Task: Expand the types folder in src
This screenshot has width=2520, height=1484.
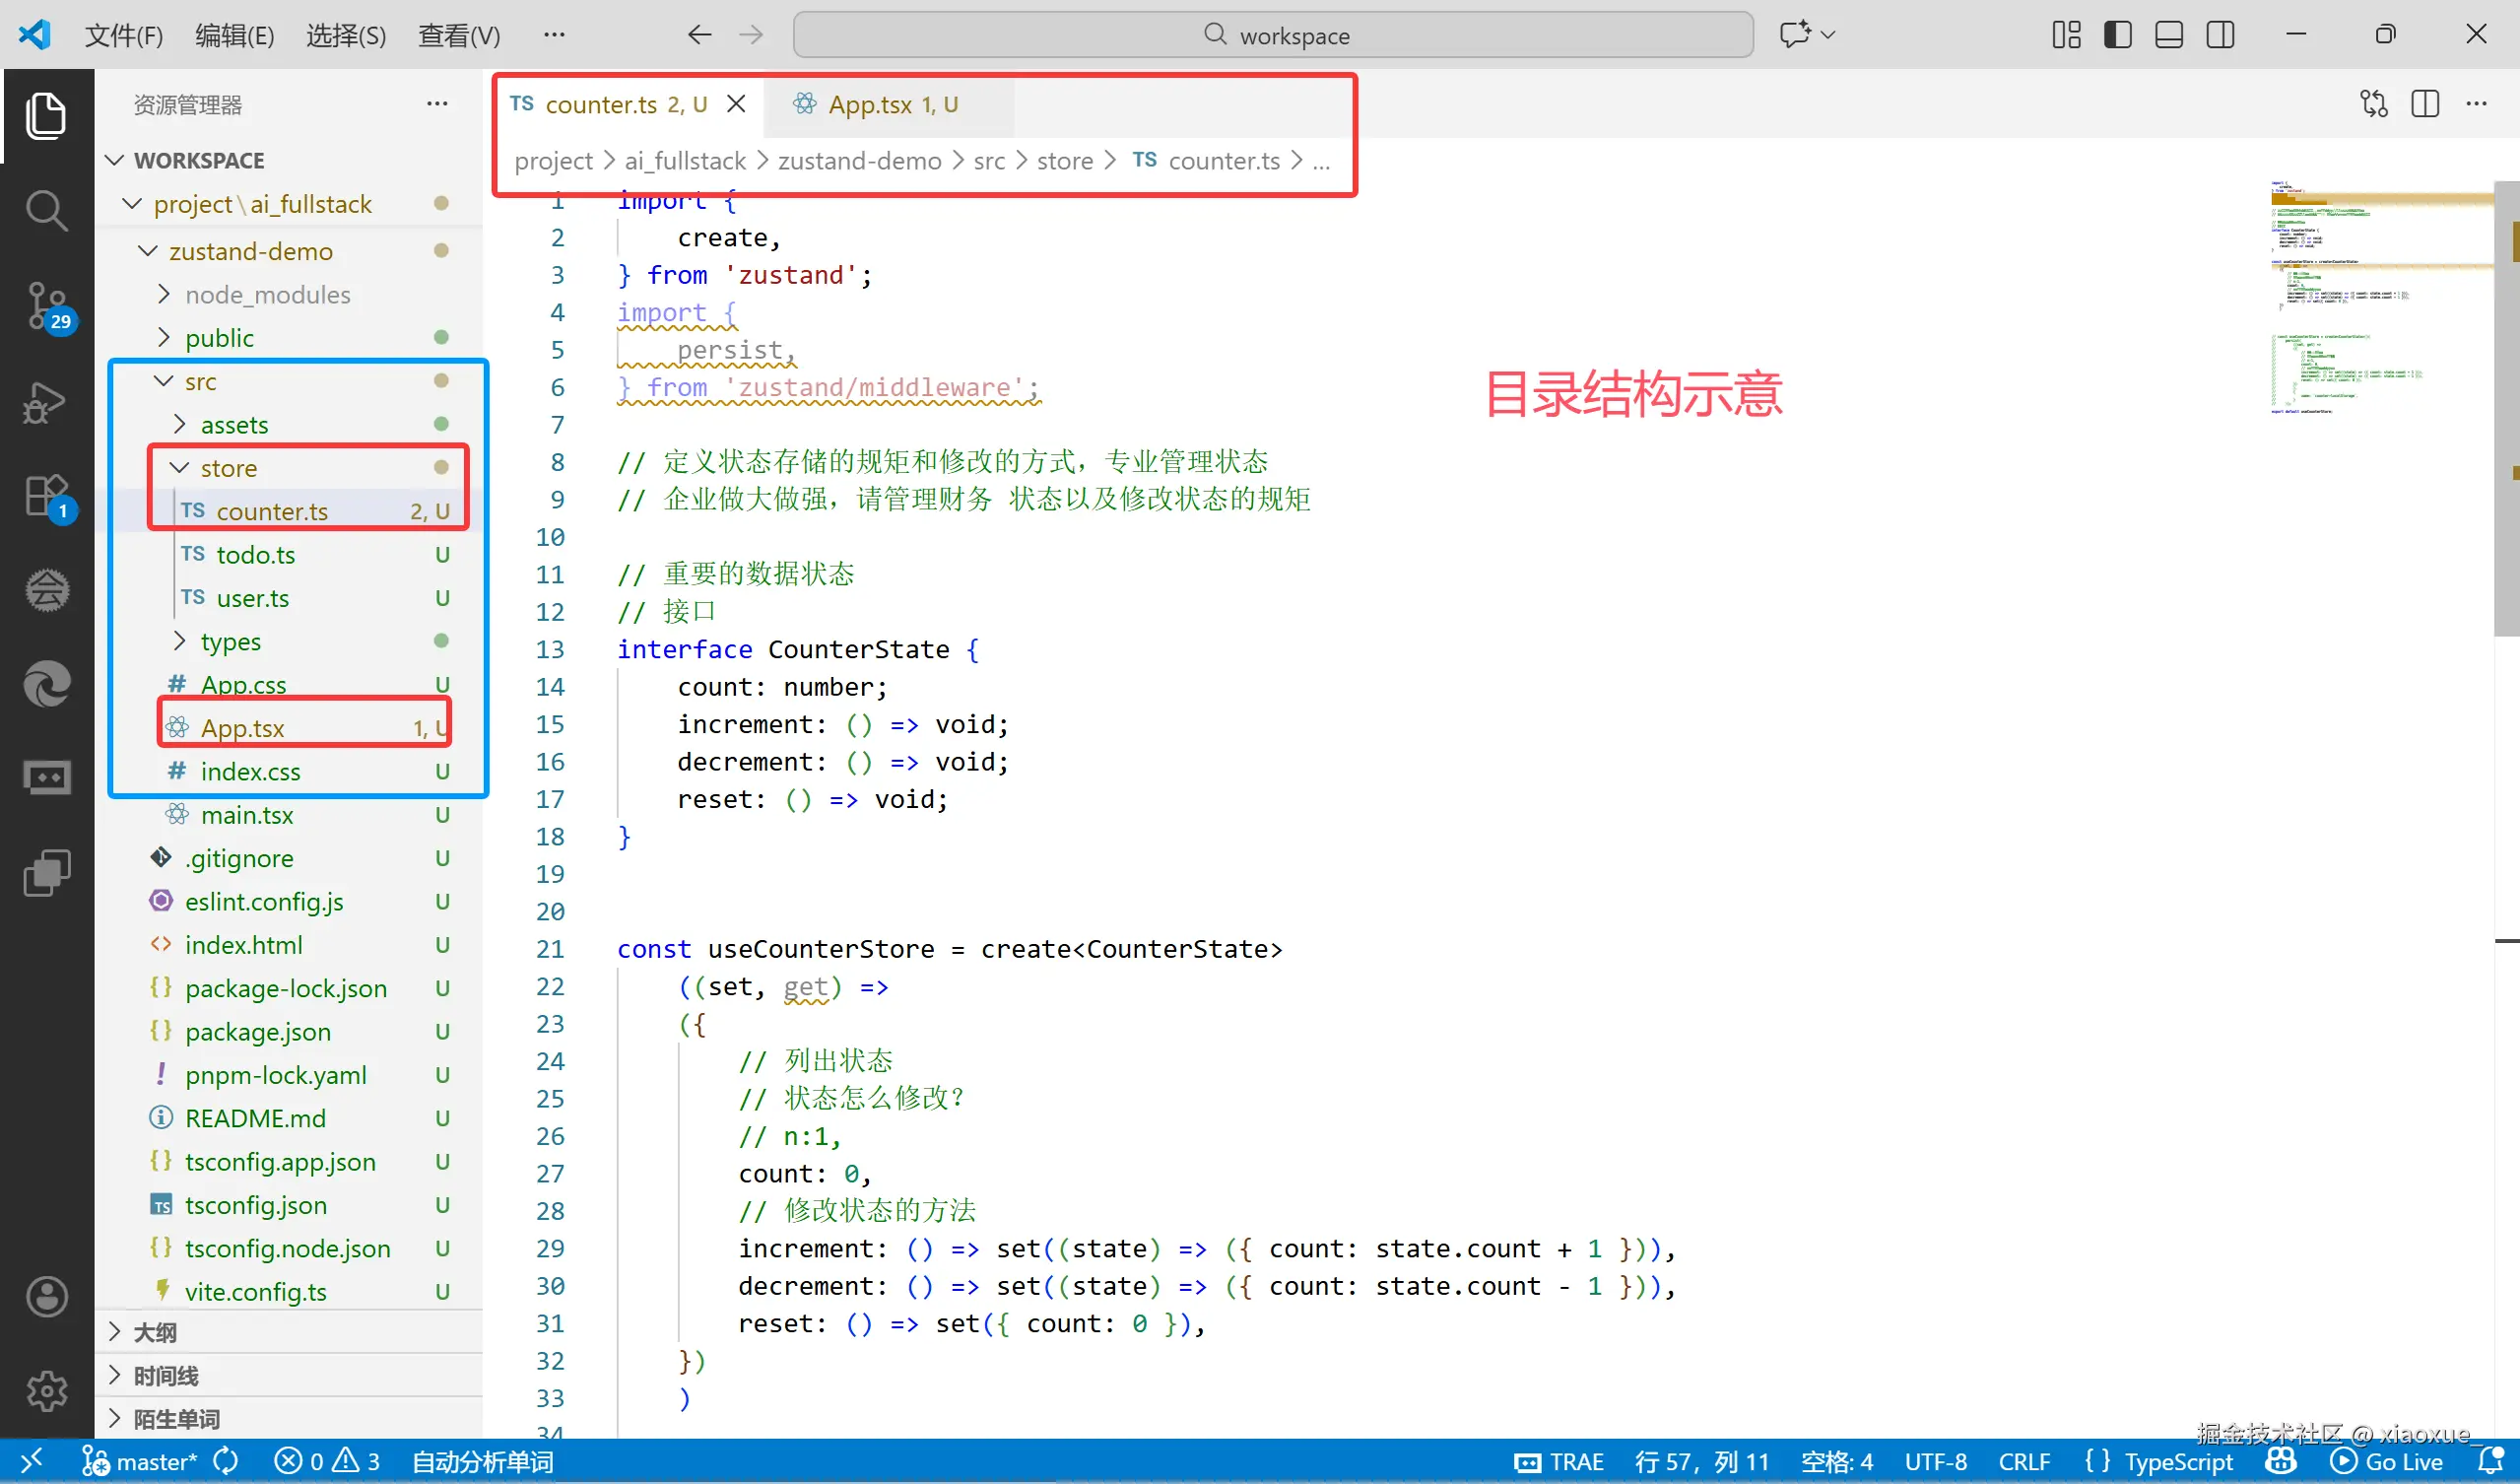Action: pyautogui.click(x=230, y=641)
